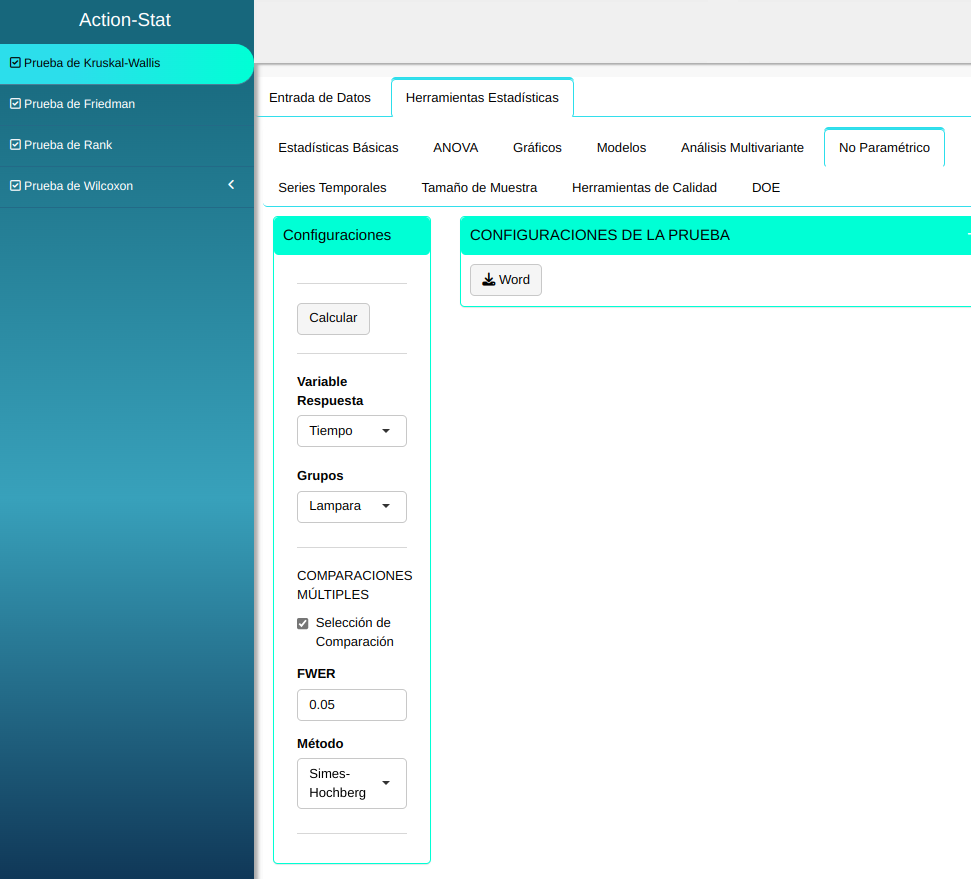Screen dimensions: 971x879
Task: Click the check icon beside Prueba de Wilcoxon
Action: click(x=15, y=186)
